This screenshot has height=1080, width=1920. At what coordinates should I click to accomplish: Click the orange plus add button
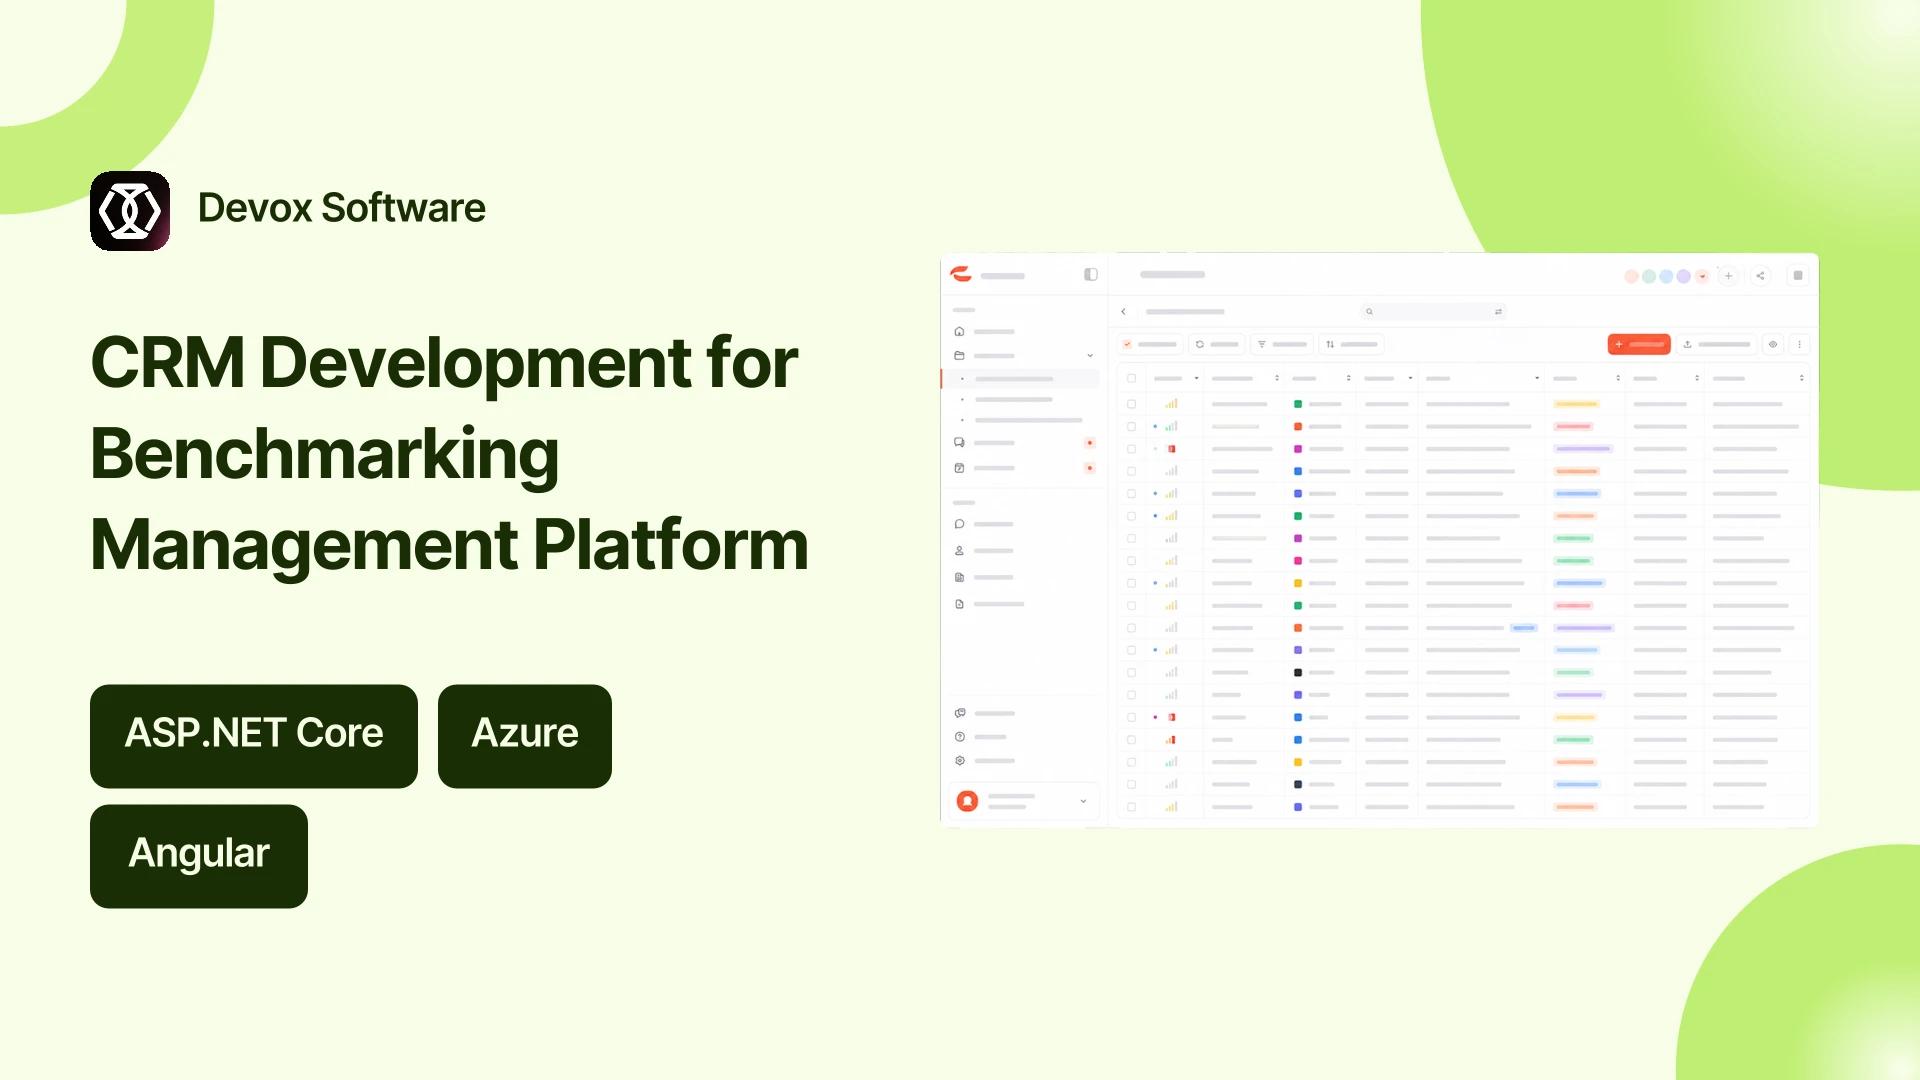coord(1639,344)
